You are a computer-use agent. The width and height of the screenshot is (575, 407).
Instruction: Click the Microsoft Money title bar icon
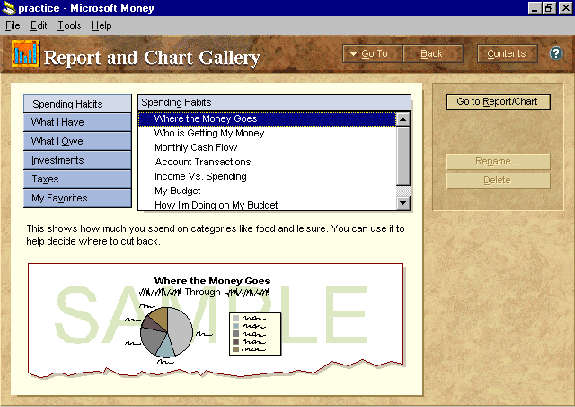pos(8,8)
